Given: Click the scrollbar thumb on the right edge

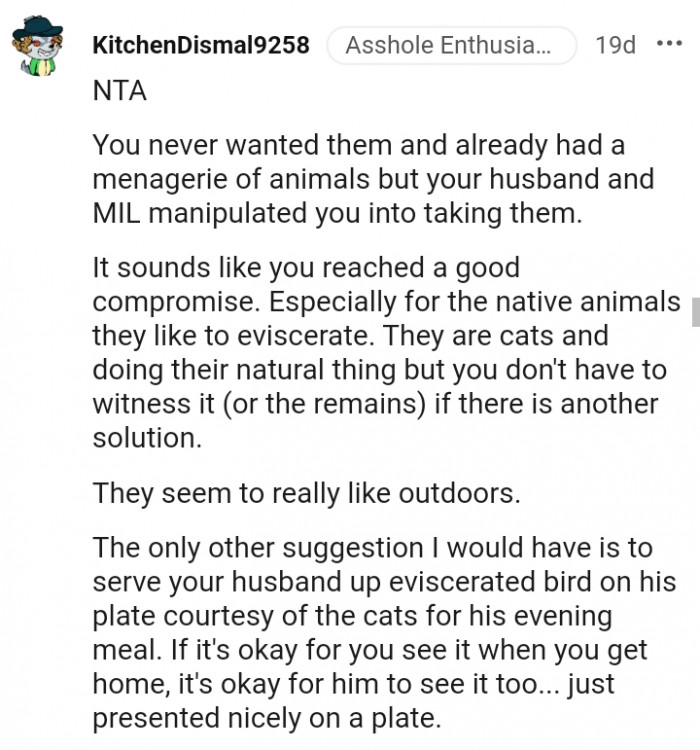Looking at the screenshot, I should pyautogui.click(x=695, y=309).
